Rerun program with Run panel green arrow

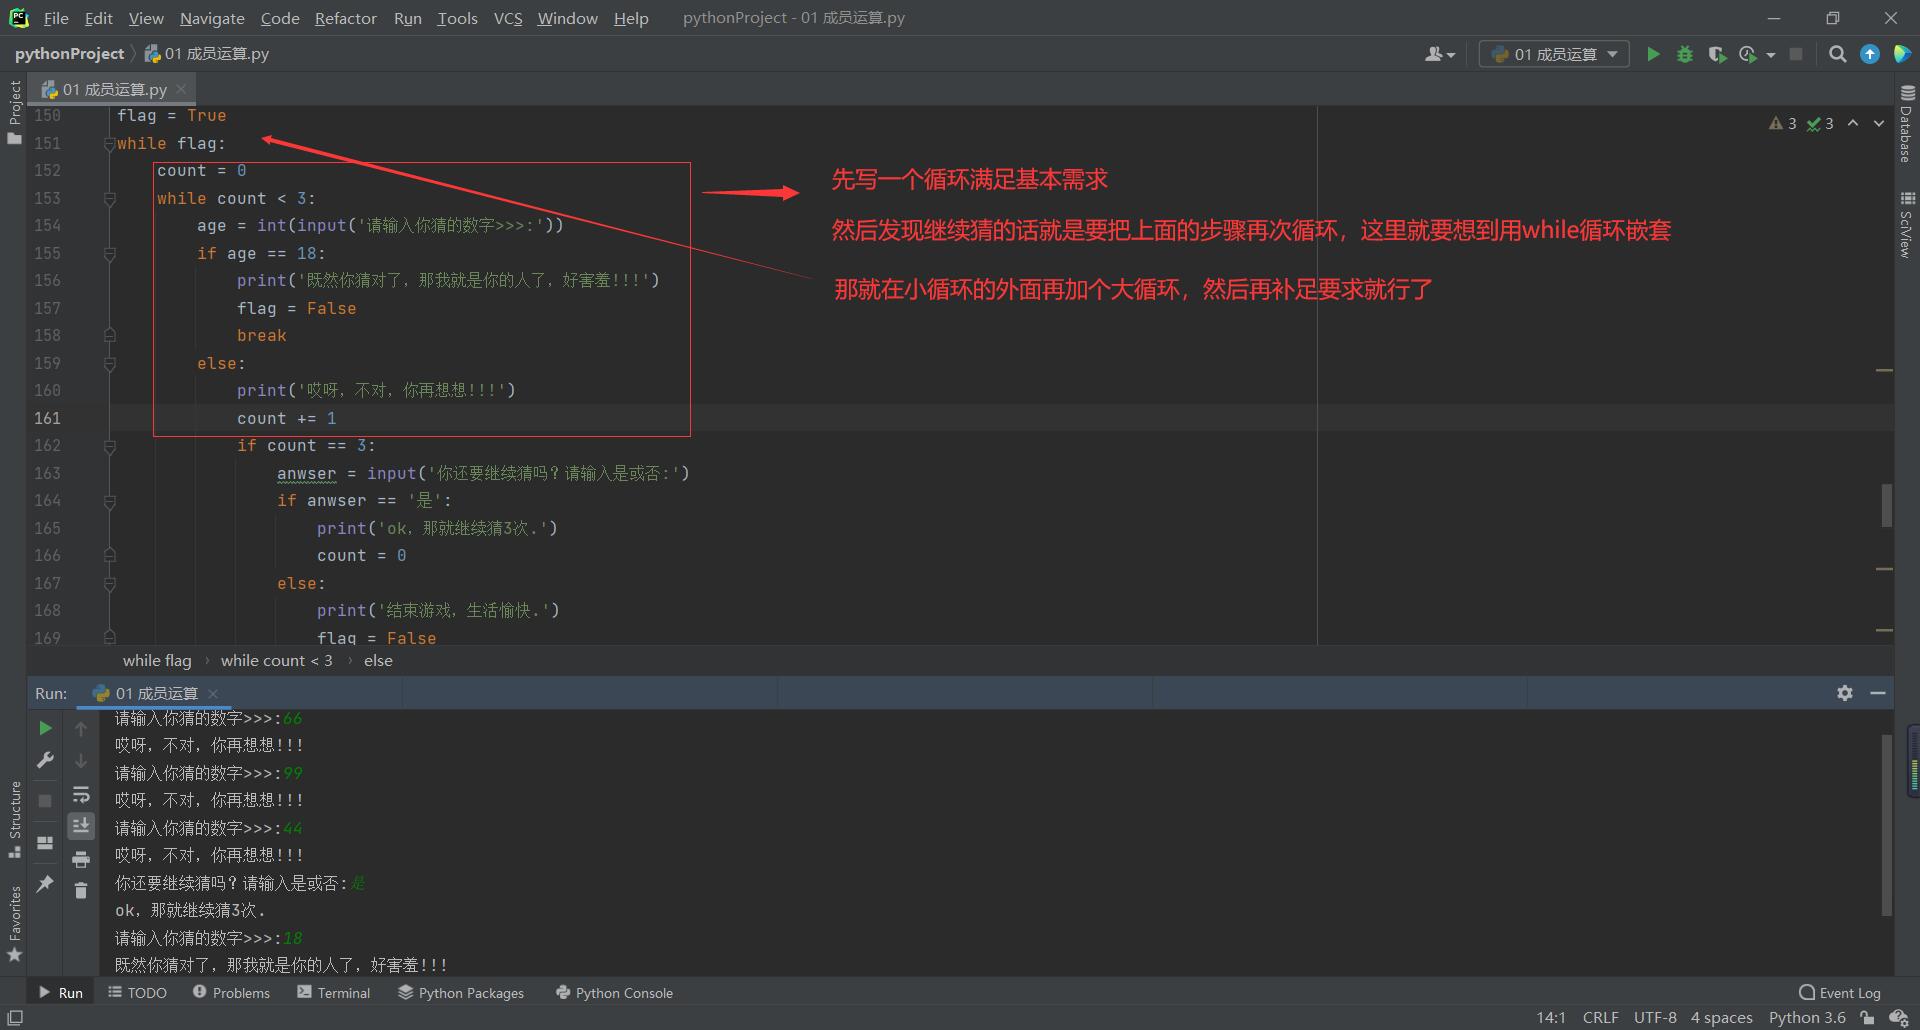pos(45,728)
